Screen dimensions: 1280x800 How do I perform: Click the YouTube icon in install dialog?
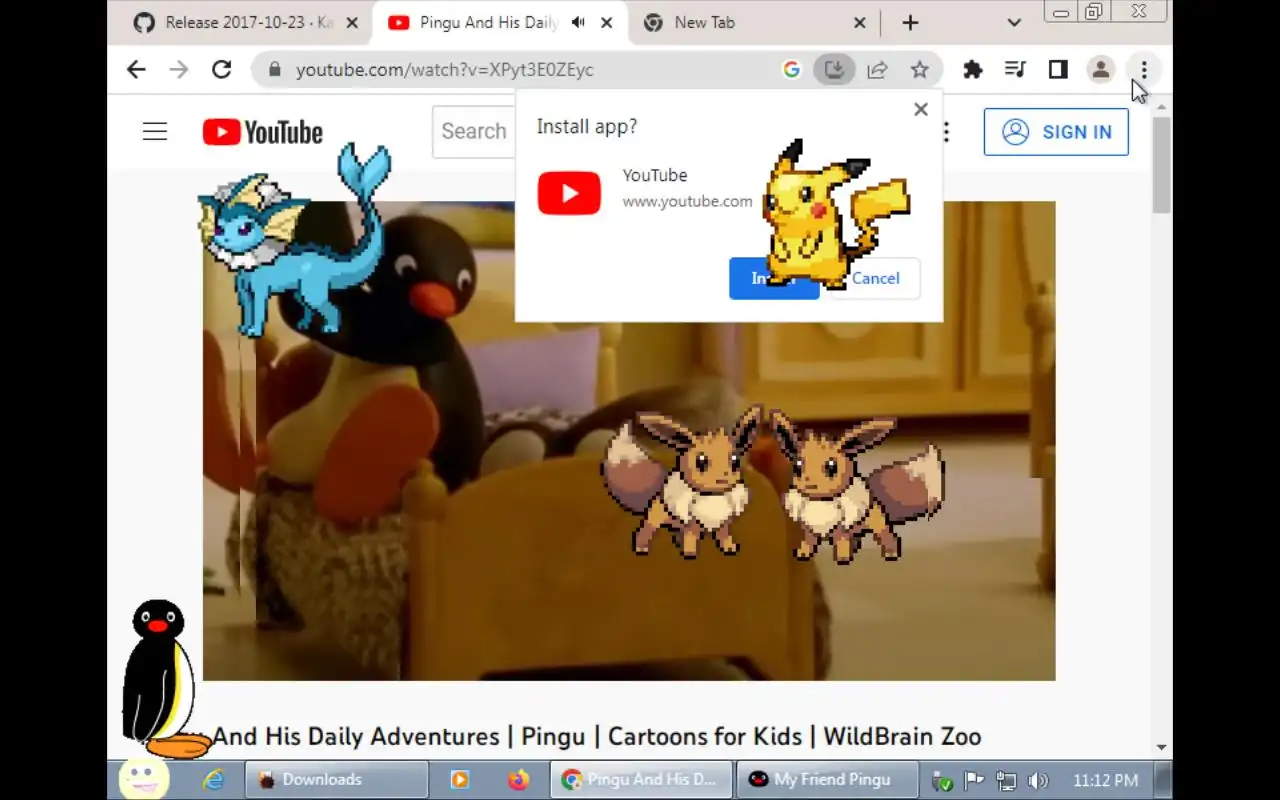click(569, 193)
